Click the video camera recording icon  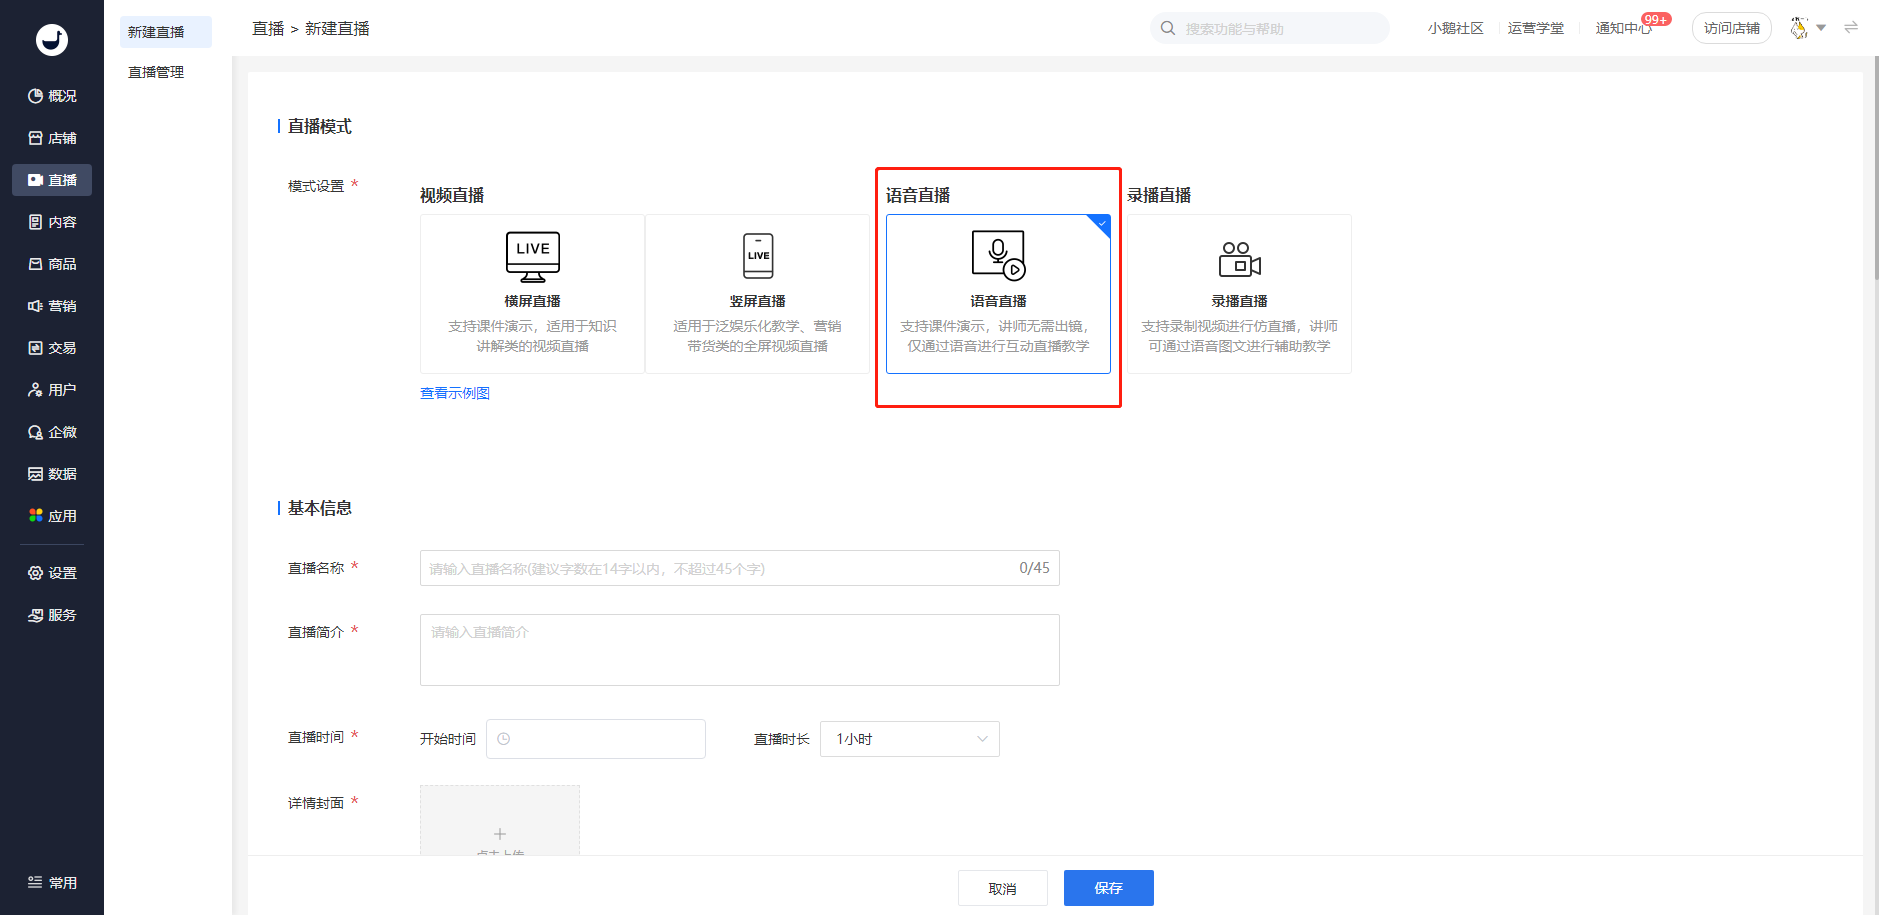tap(1239, 259)
